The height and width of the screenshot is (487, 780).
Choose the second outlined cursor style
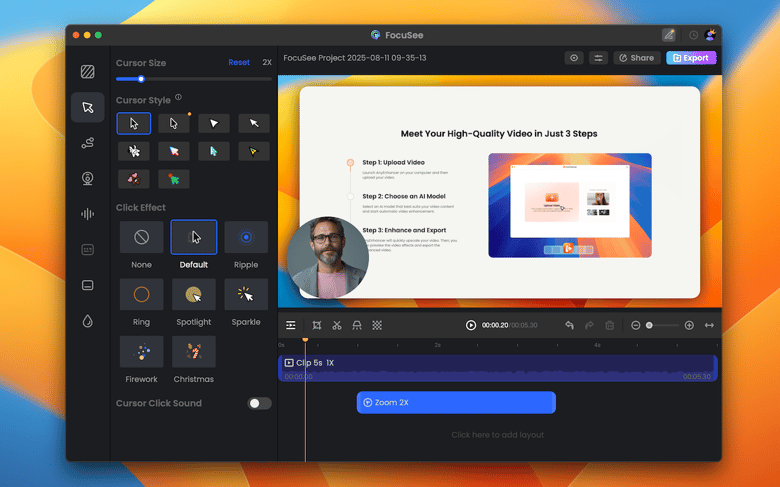pyautogui.click(x=174, y=123)
